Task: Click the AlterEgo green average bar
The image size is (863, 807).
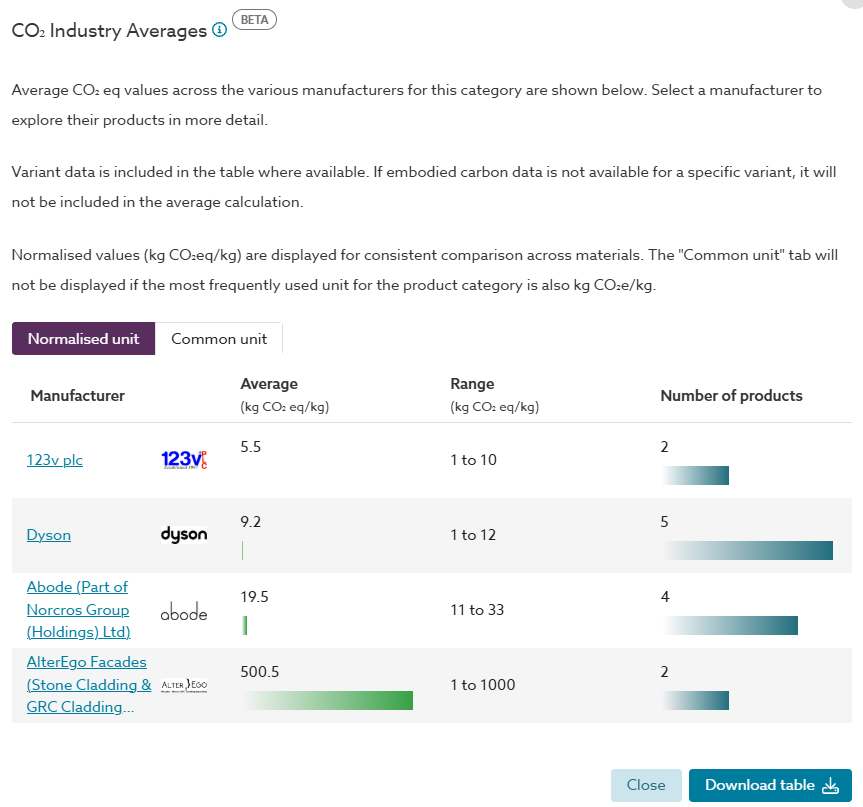Action: pos(328,700)
